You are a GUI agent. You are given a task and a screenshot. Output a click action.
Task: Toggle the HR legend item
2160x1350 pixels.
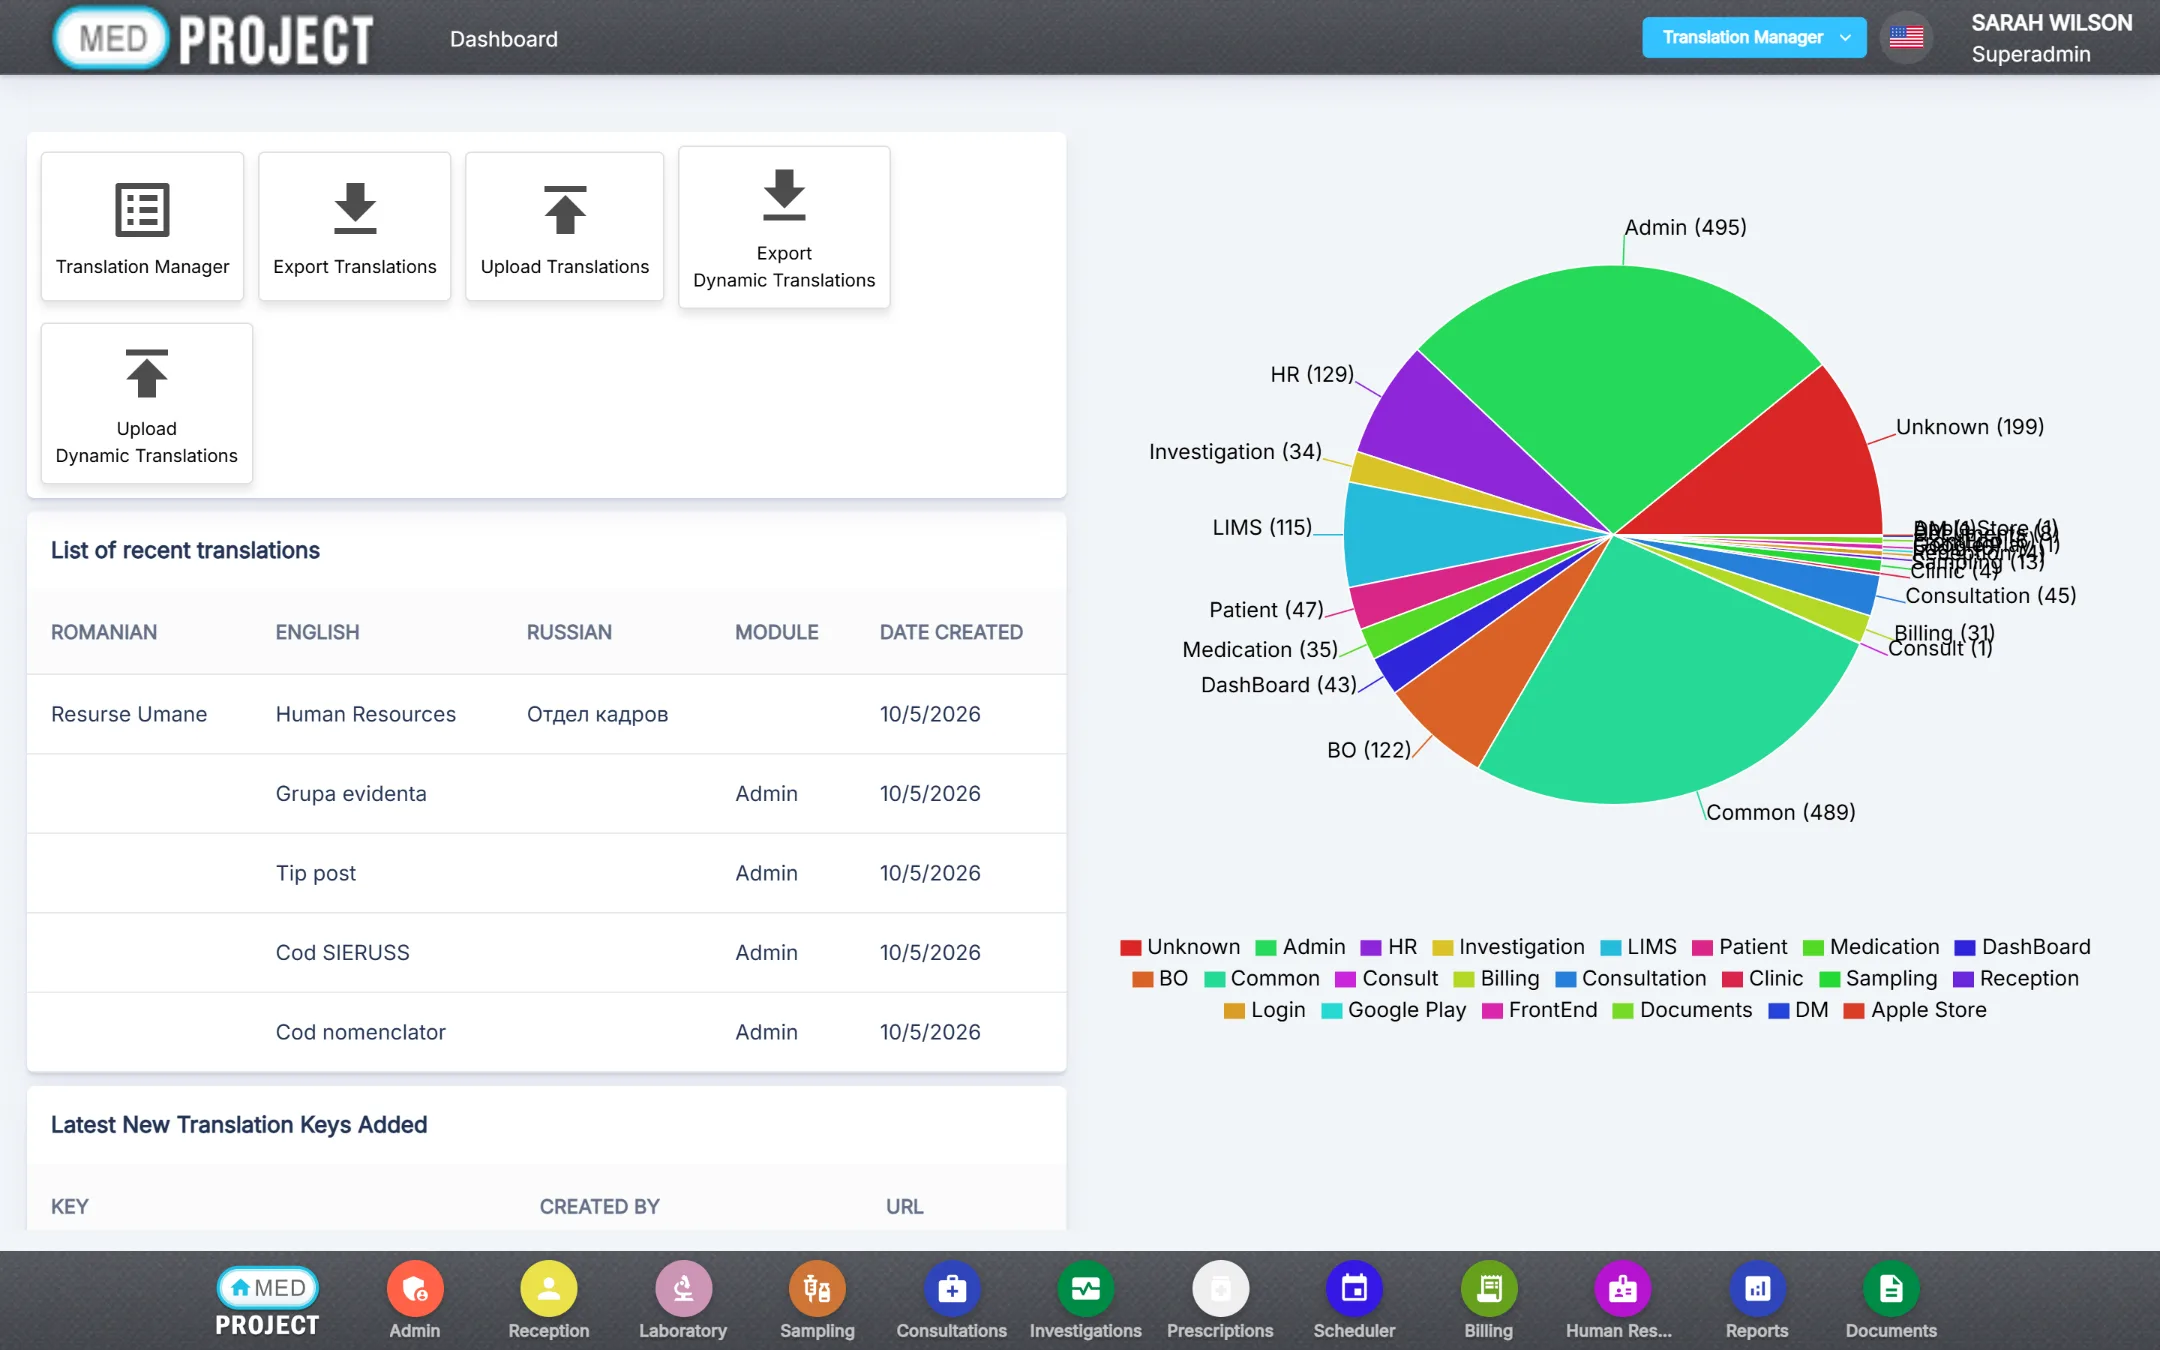pos(1389,947)
